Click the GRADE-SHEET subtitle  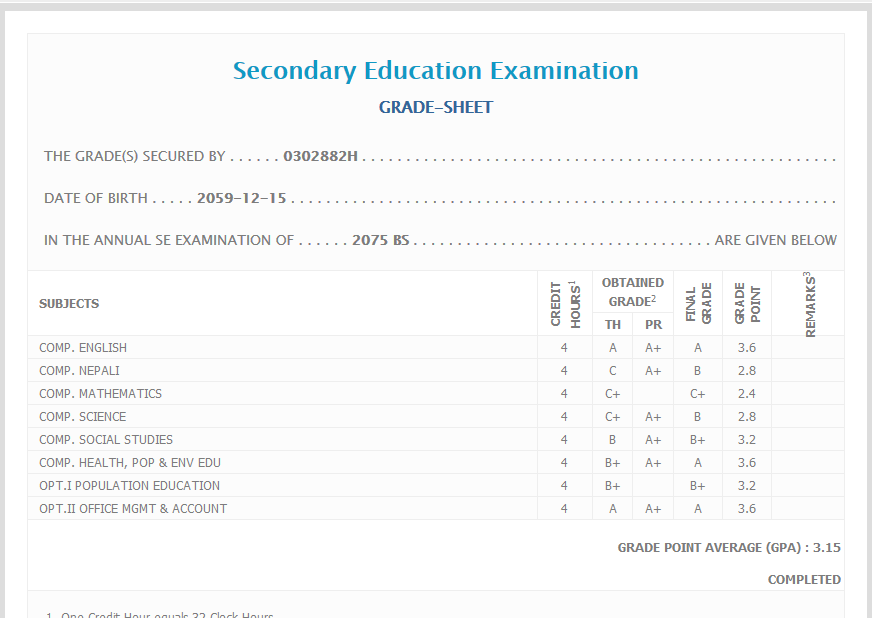click(x=435, y=108)
